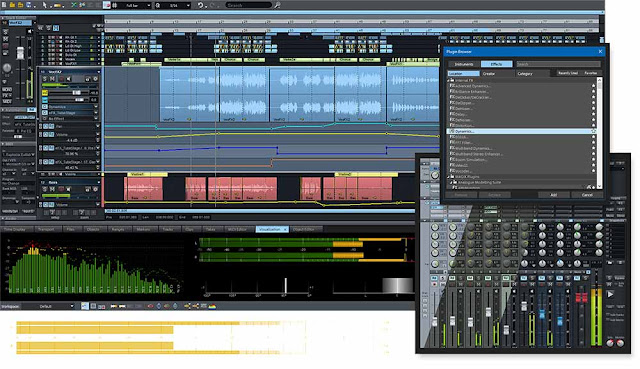
Task: Favorite star for Advanced Dynamics plugin
Action: 593,86
